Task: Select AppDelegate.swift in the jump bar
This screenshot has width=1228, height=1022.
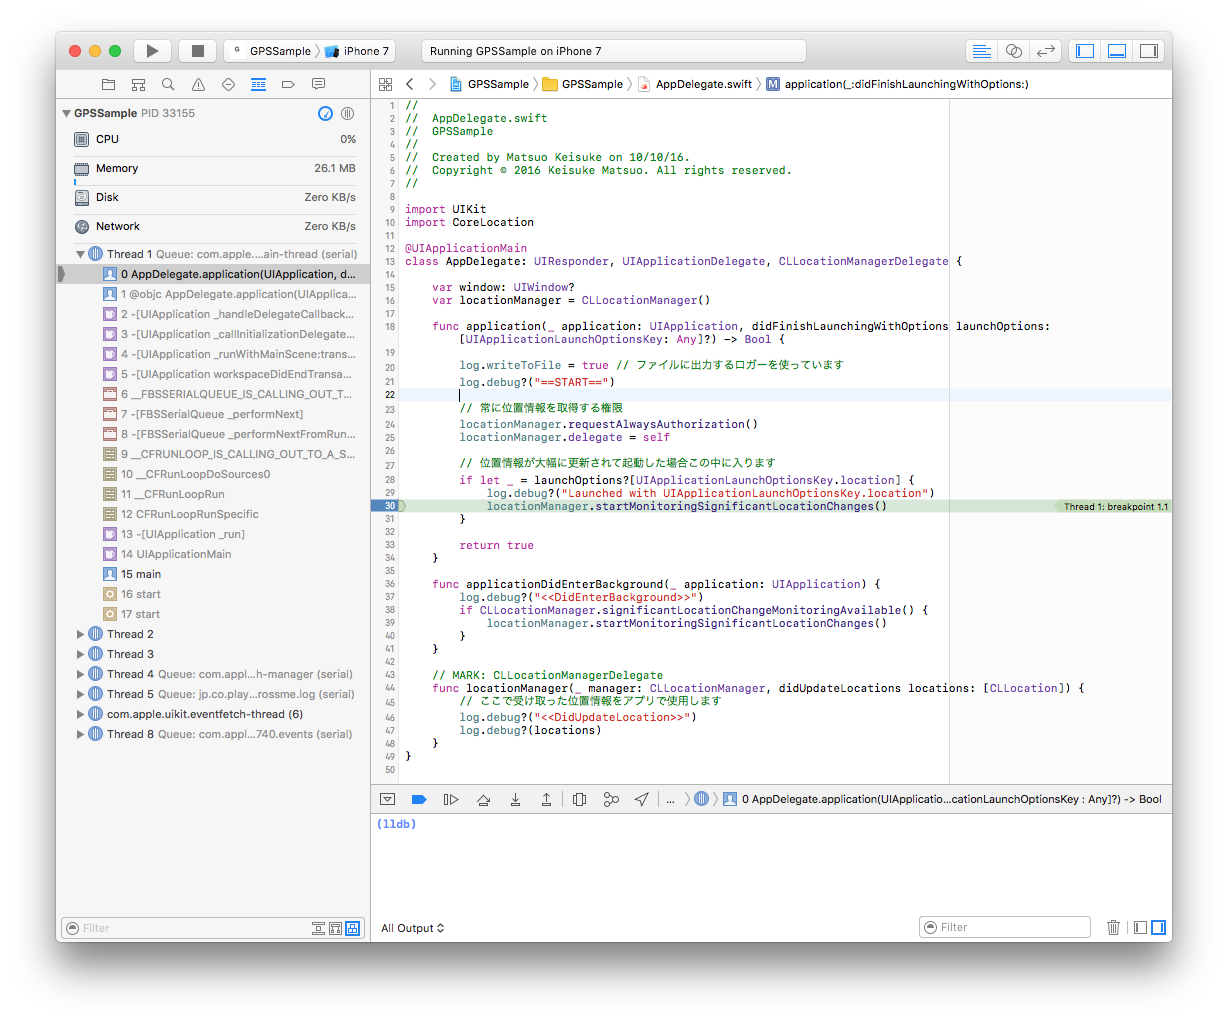Action: 703,84
